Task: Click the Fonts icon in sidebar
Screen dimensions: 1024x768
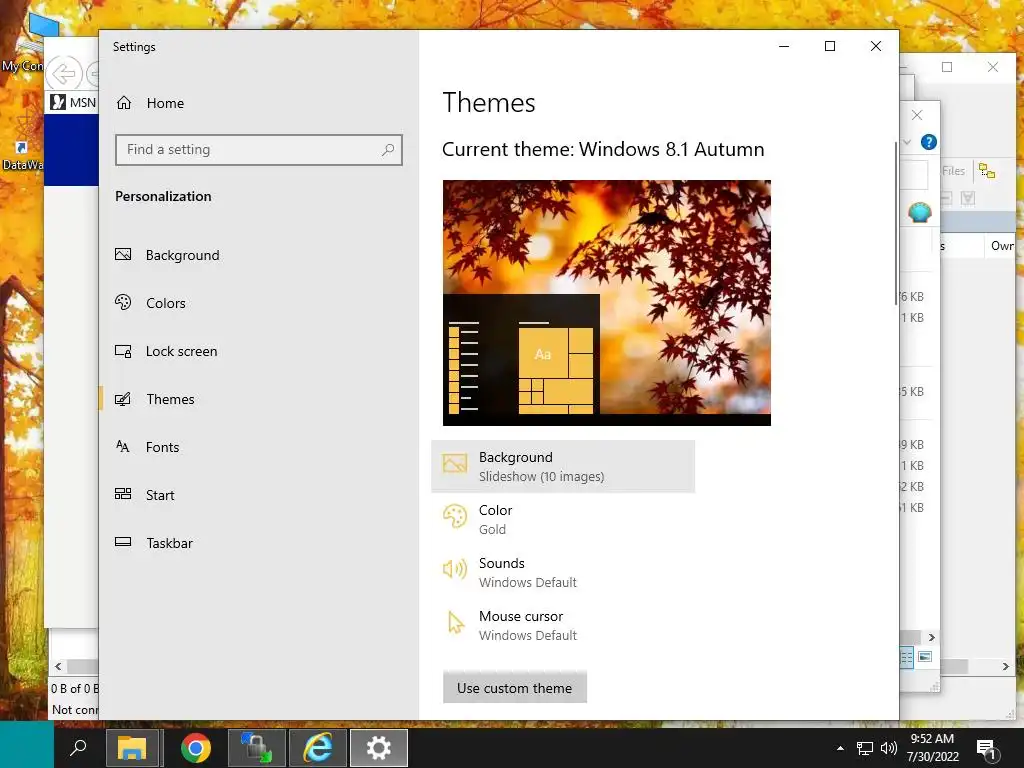Action: point(123,447)
